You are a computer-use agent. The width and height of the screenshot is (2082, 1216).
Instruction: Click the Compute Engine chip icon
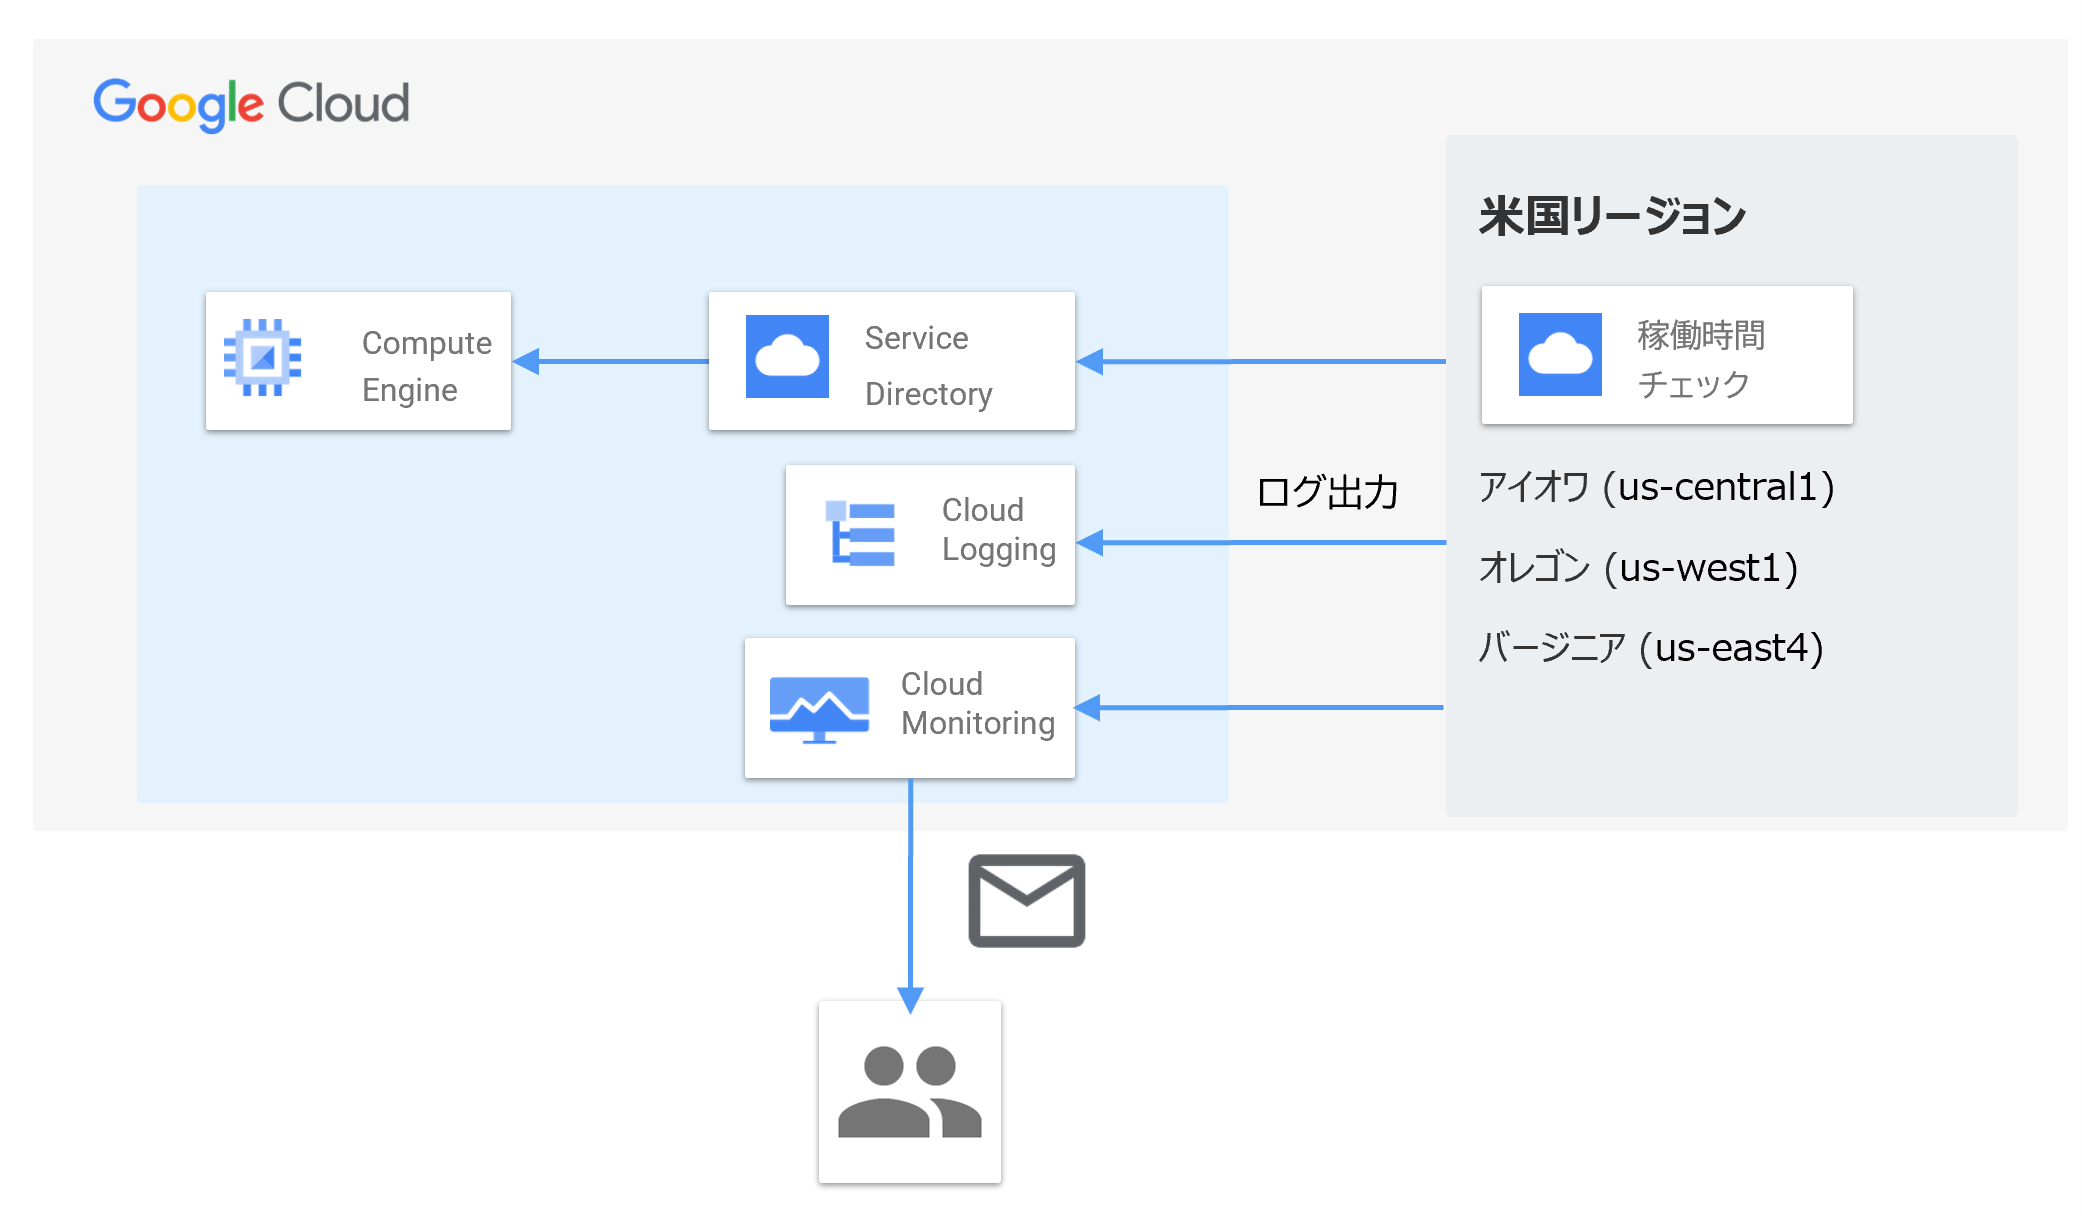[263, 358]
